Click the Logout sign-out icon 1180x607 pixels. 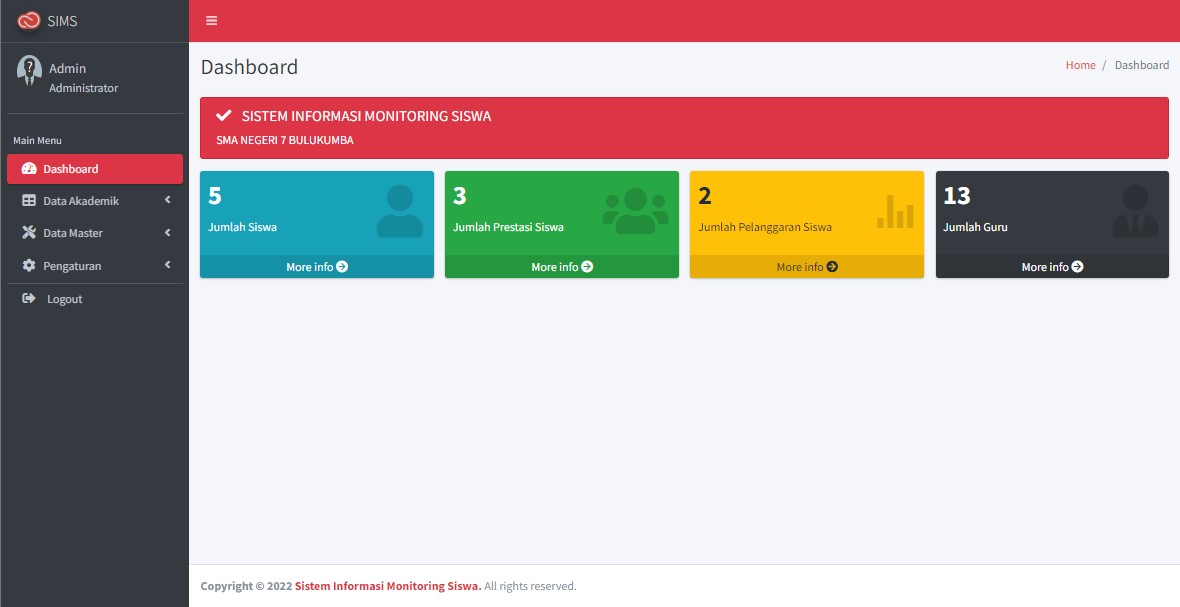coord(30,298)
